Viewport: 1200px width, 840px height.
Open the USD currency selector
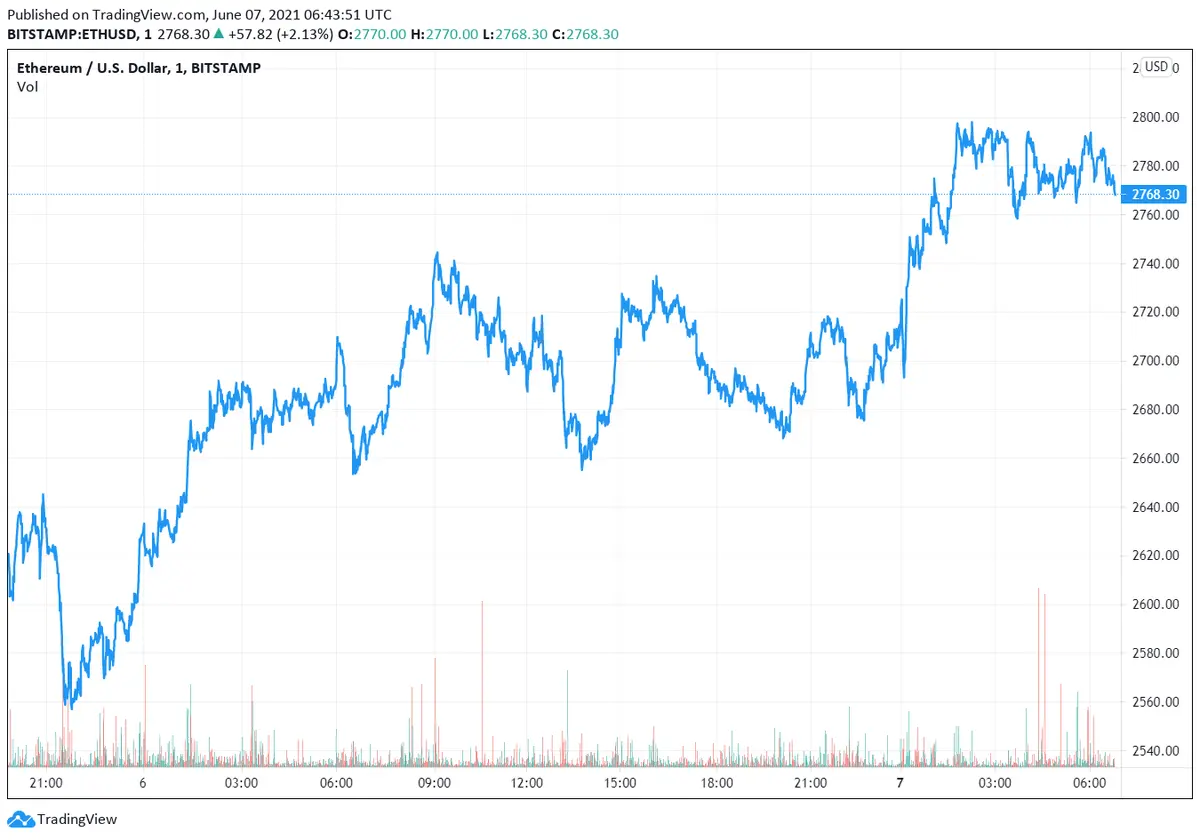(1156, 67)
